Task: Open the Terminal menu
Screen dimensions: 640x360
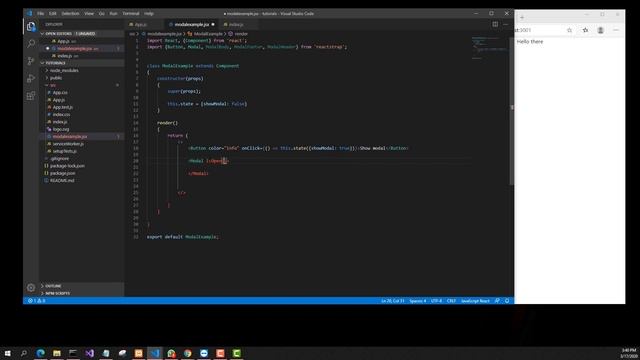Action: [x=131, y=13]
